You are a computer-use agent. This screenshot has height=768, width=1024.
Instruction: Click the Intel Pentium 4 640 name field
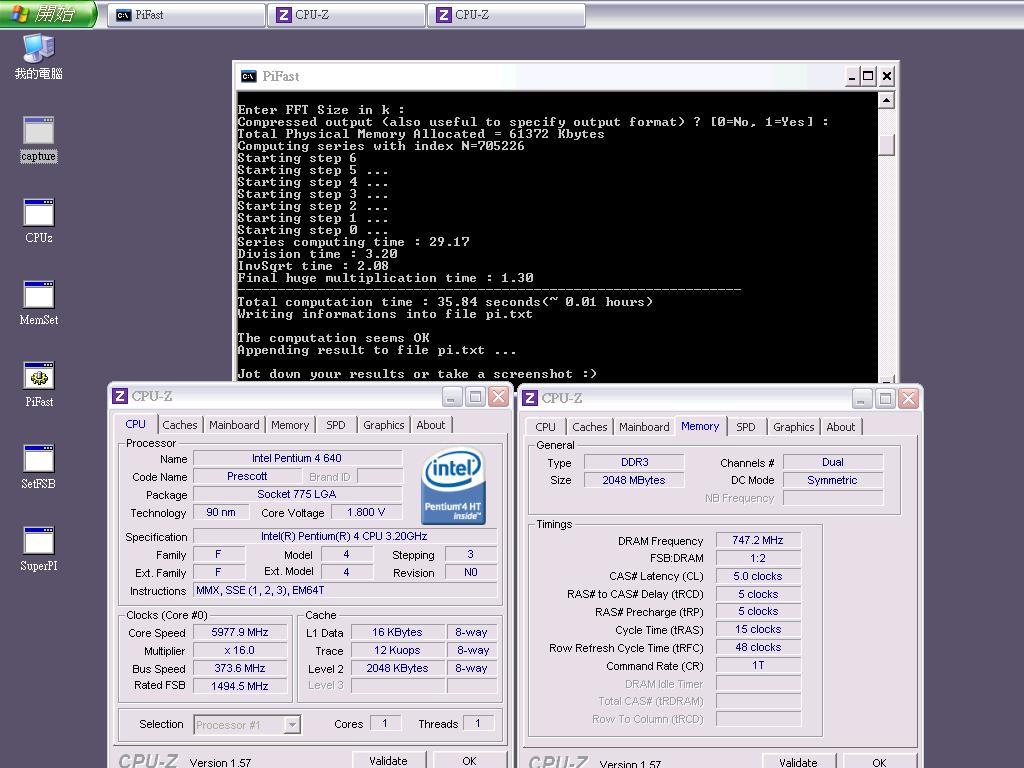297,458
